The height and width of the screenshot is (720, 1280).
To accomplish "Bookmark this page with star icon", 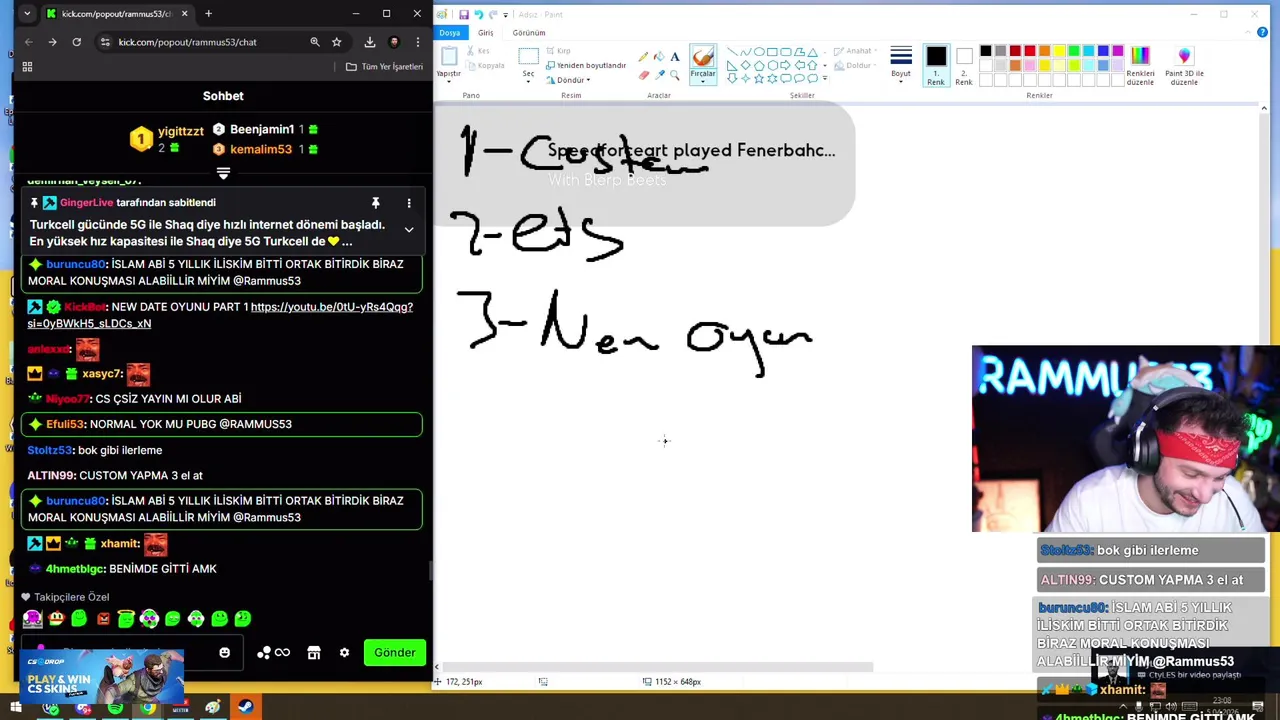I will (337, 42).
